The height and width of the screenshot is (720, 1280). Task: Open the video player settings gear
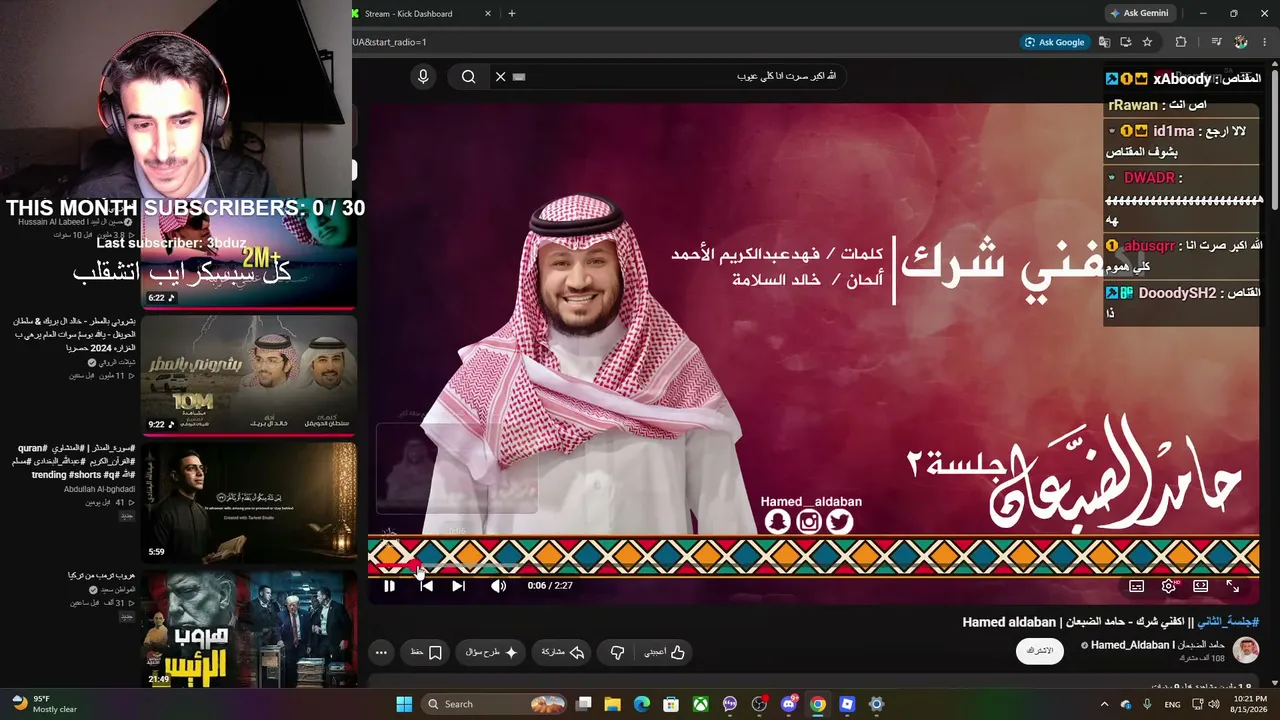click(x=1168, y=586)
